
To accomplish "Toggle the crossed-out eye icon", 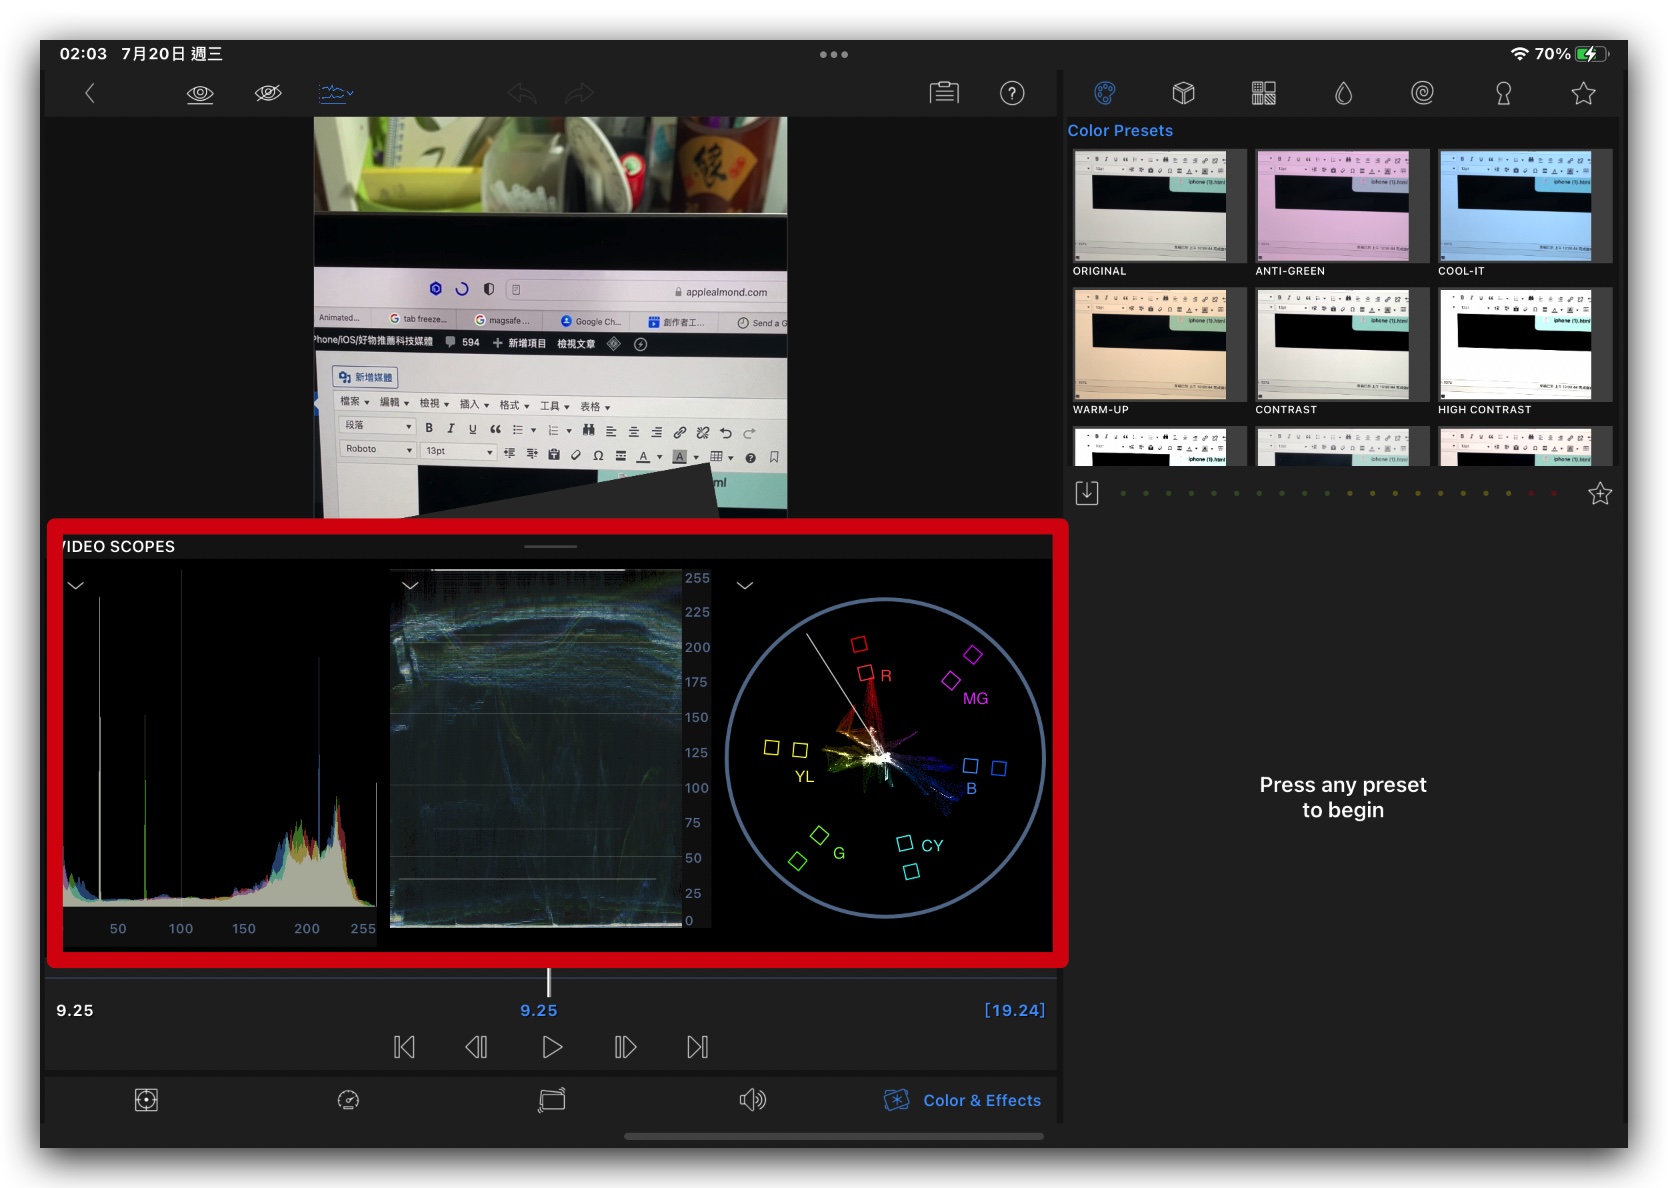I will tap(268, 94).
